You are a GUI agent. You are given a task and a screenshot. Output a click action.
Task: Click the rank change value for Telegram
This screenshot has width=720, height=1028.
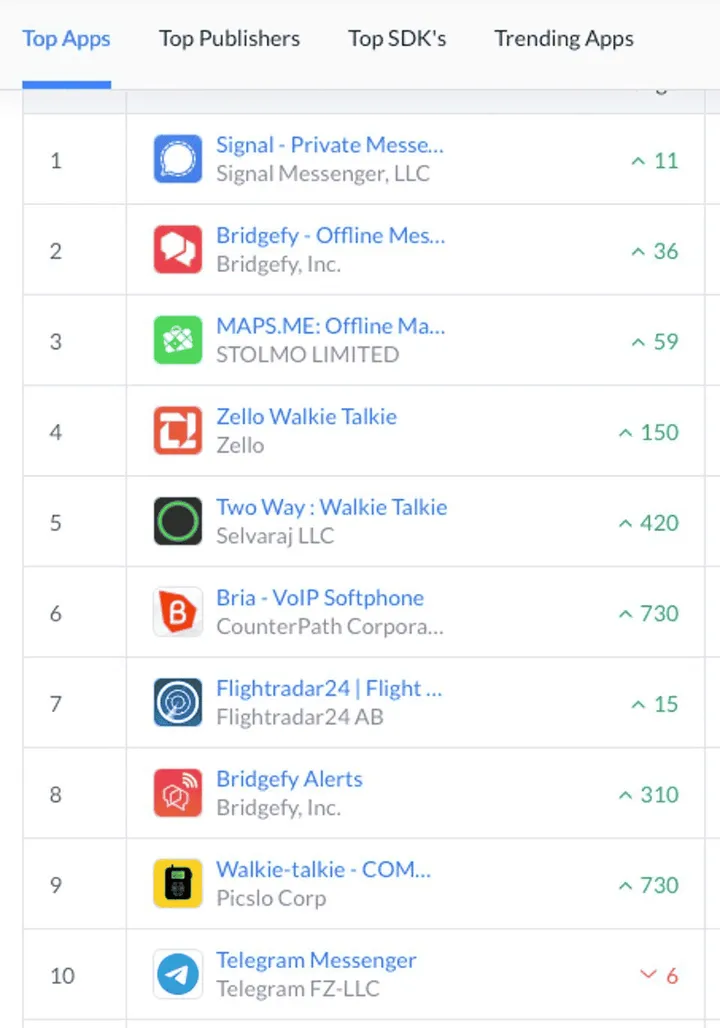coord(660,976)
